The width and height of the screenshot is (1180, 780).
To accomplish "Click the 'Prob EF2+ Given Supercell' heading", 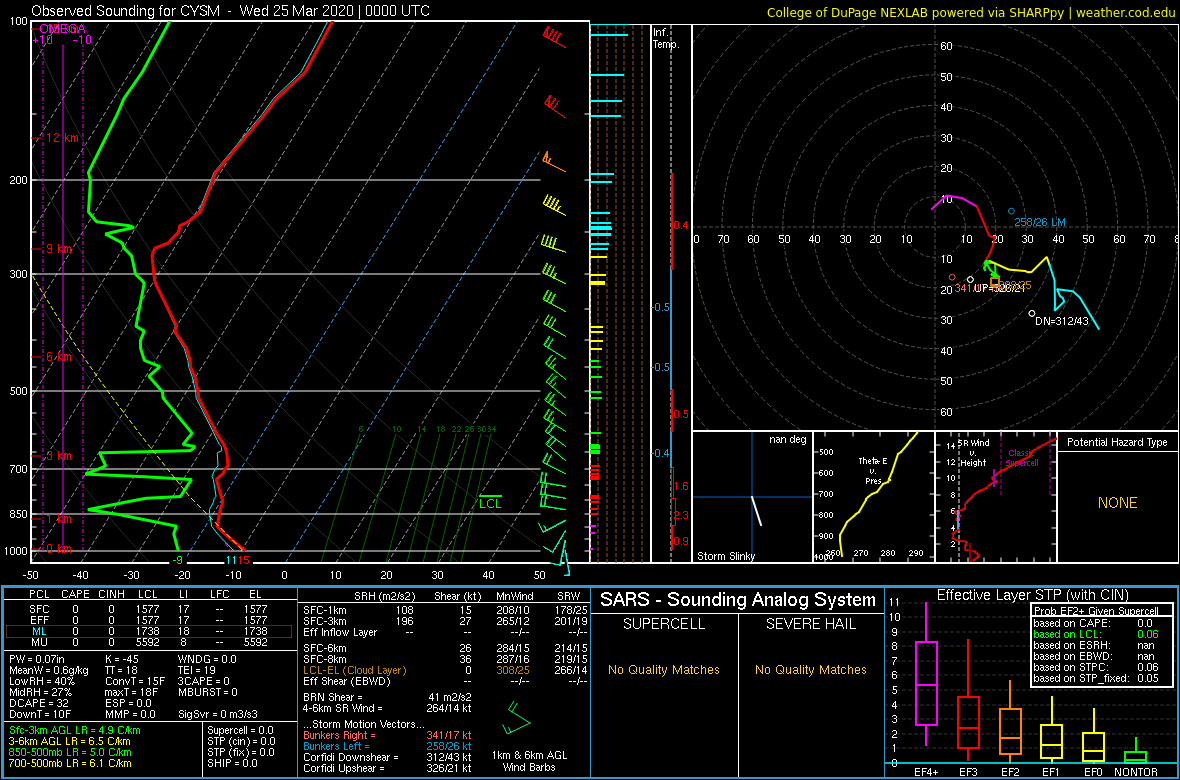I will click(x=1096, y=611).
